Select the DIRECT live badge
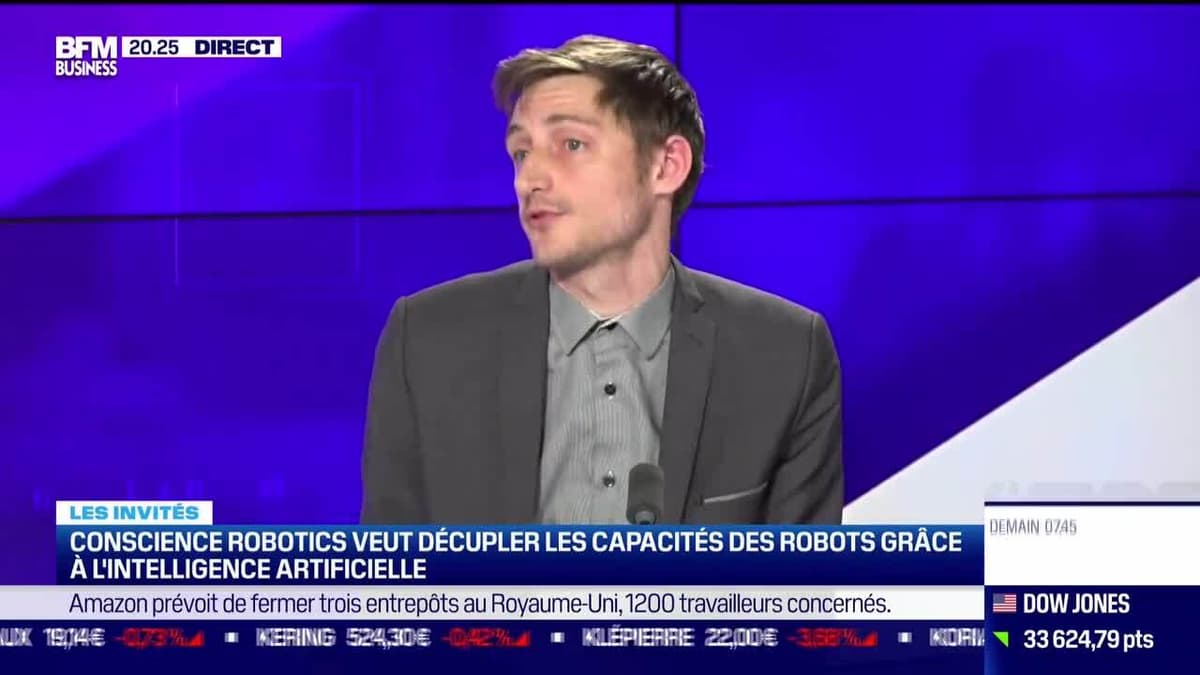 235,47
